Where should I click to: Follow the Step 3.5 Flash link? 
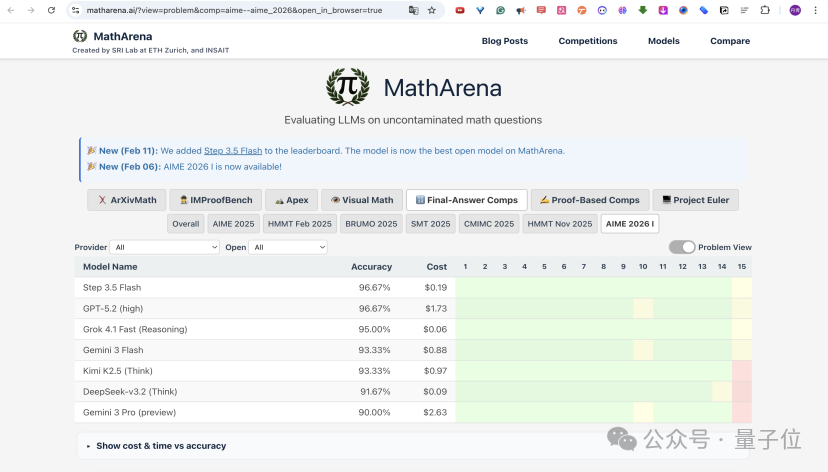[x=233, y=150]
